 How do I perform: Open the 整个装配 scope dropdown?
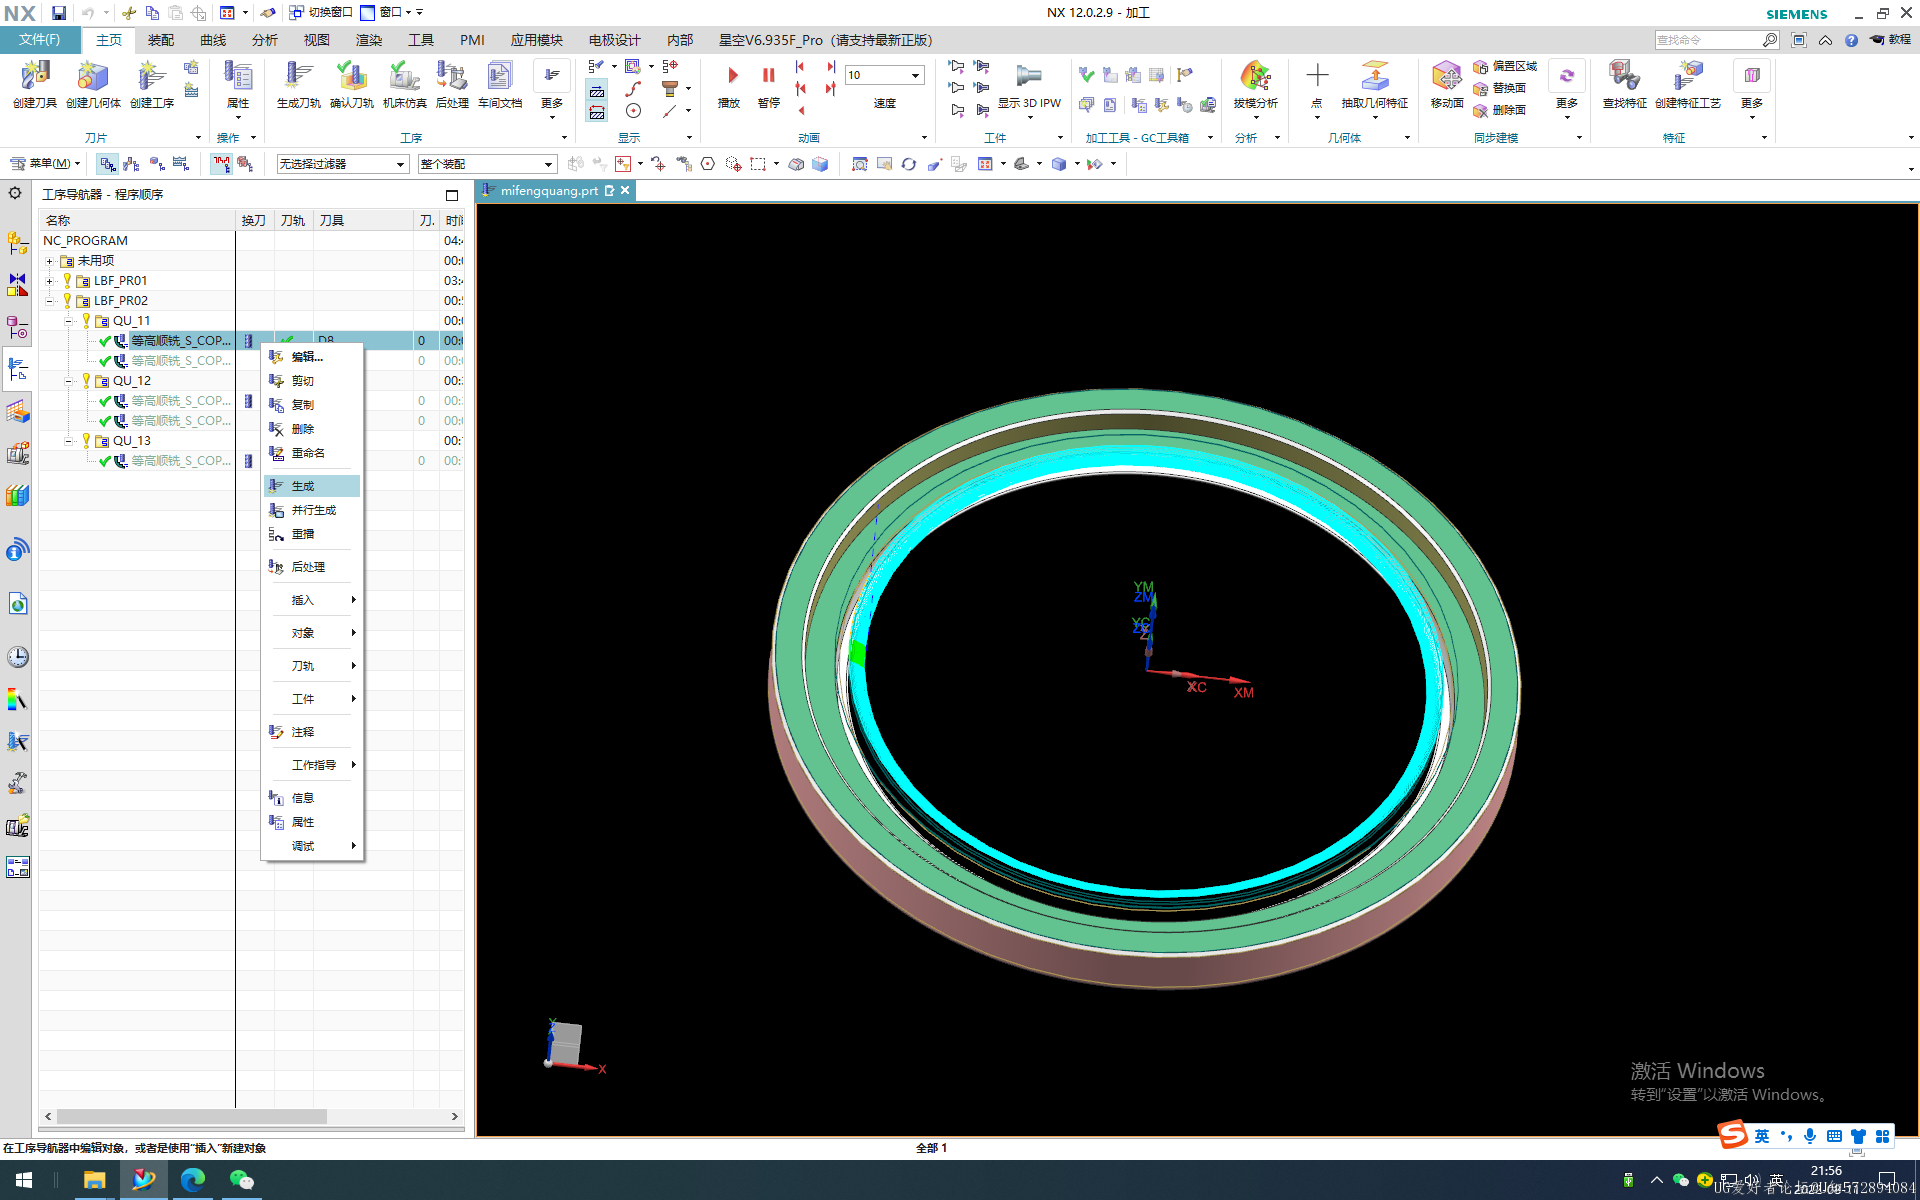tap(486, 164)
